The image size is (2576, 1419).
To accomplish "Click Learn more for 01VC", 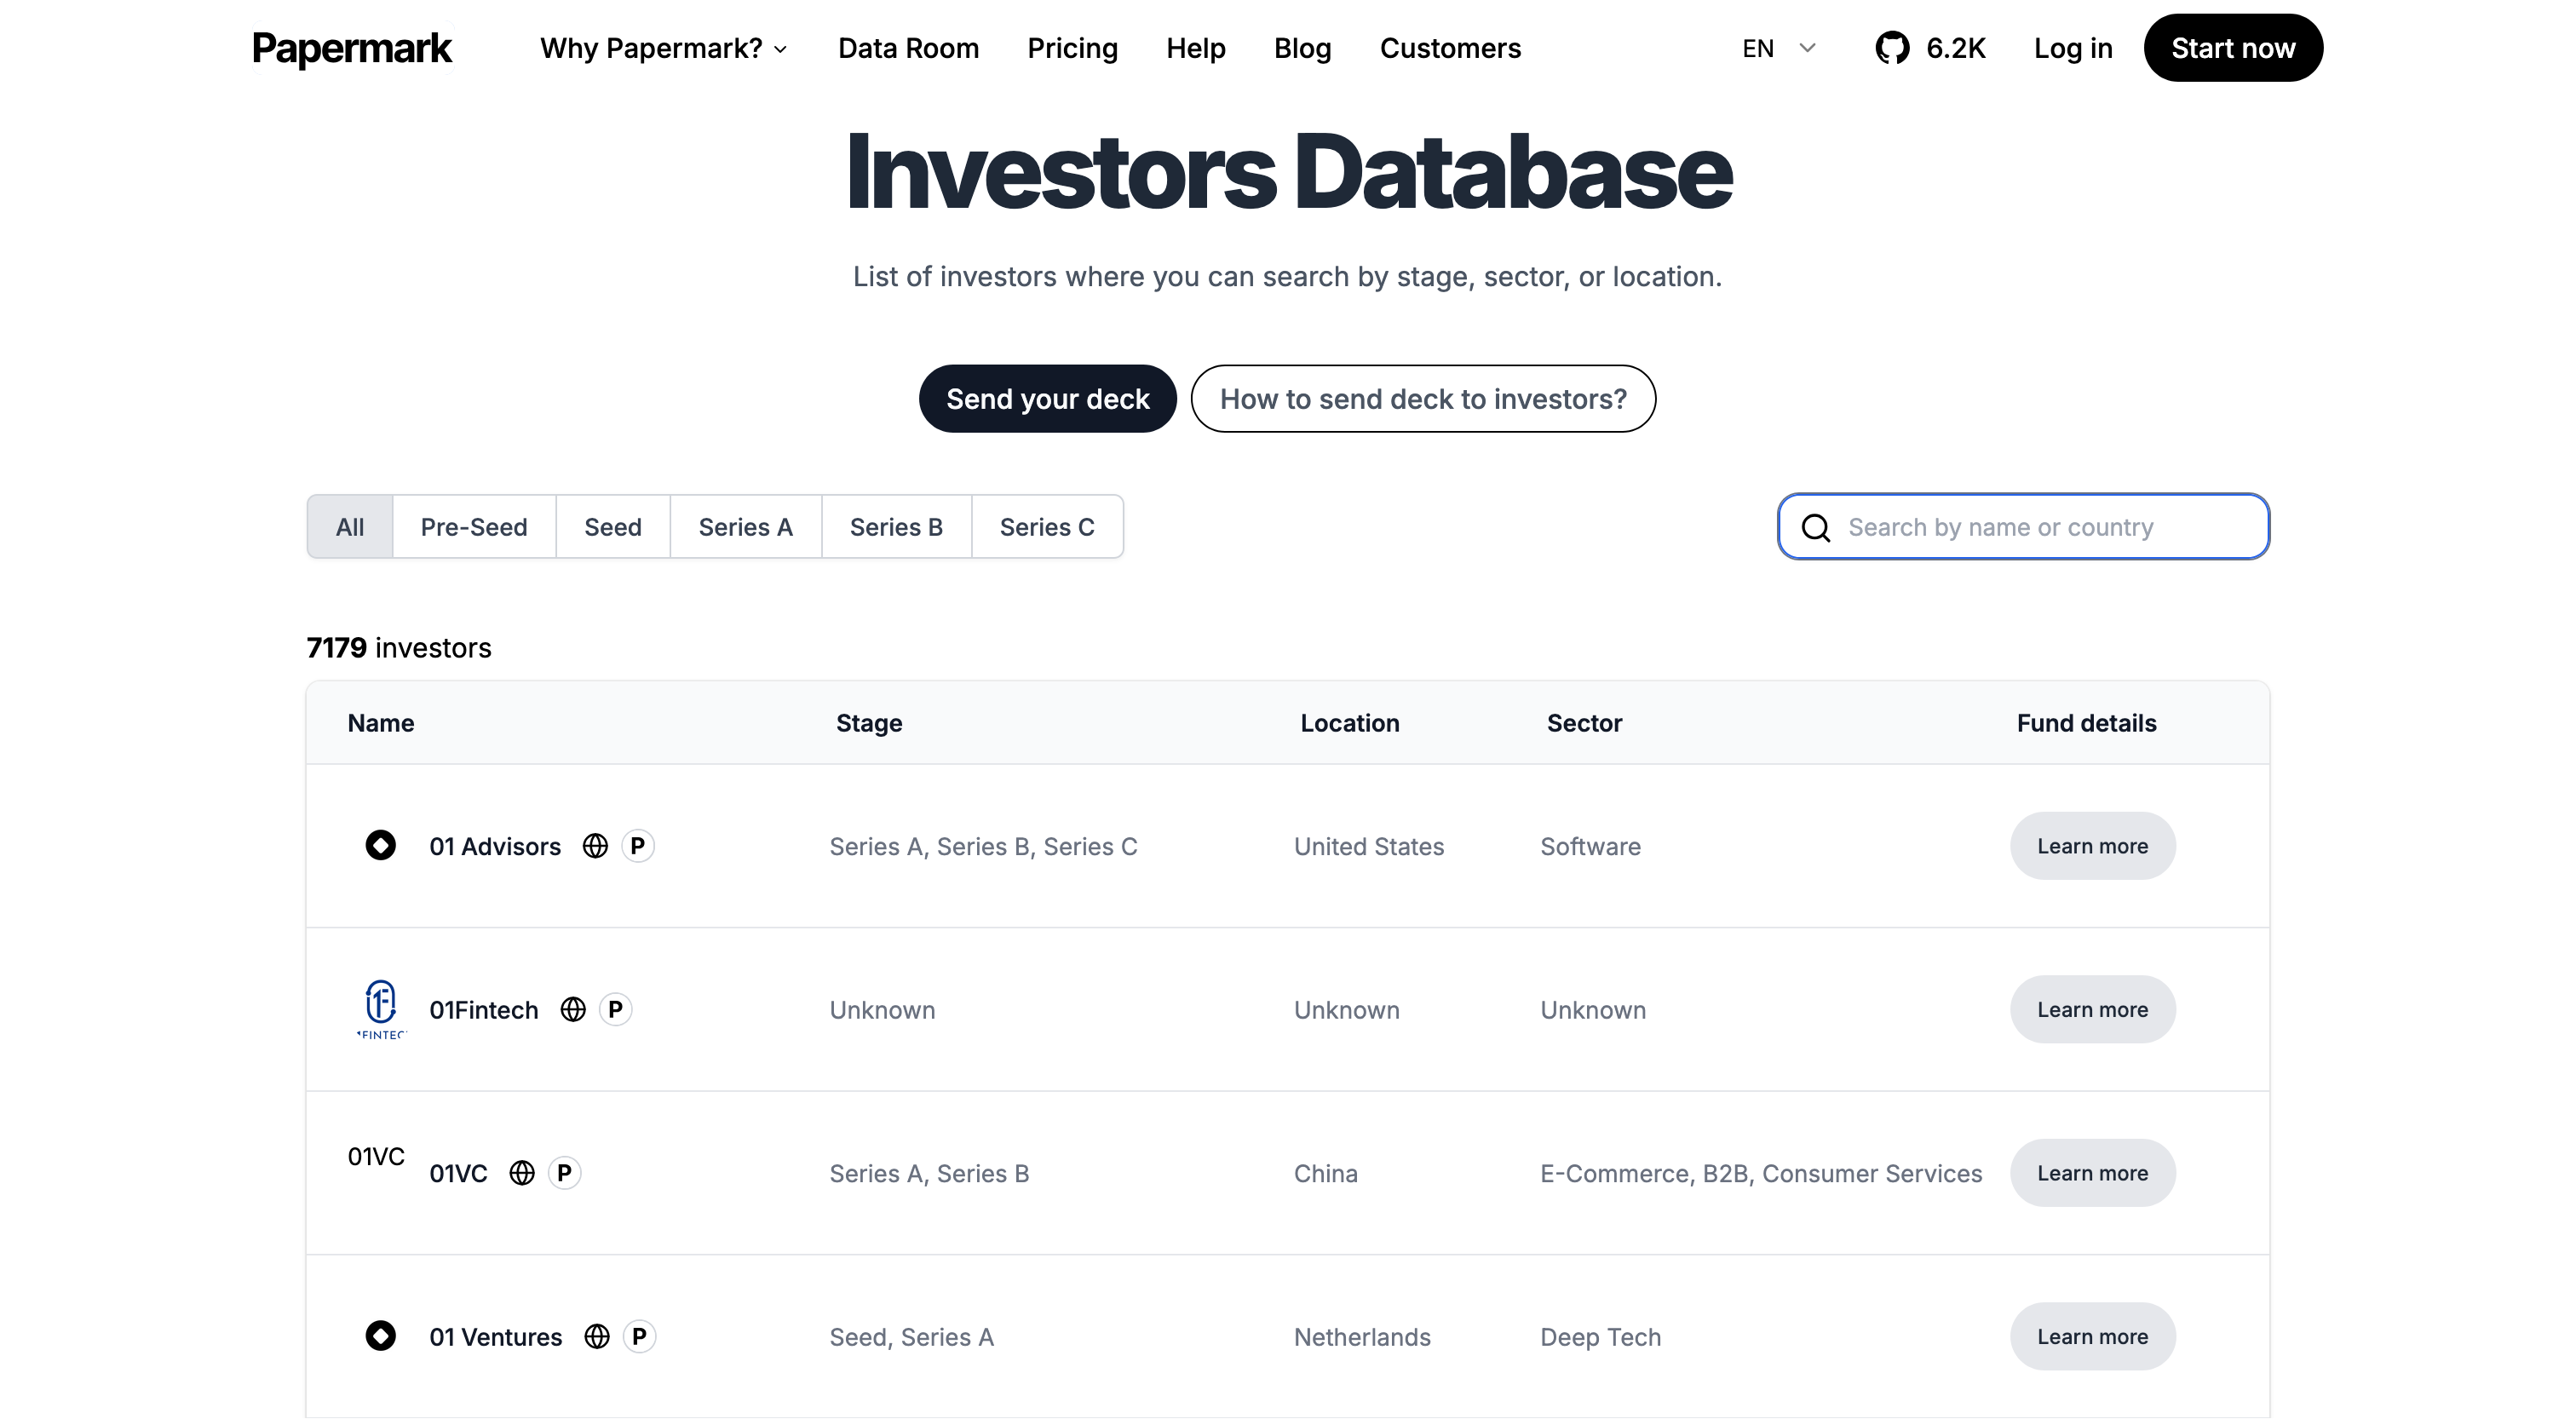I will coord(2092,1173).
